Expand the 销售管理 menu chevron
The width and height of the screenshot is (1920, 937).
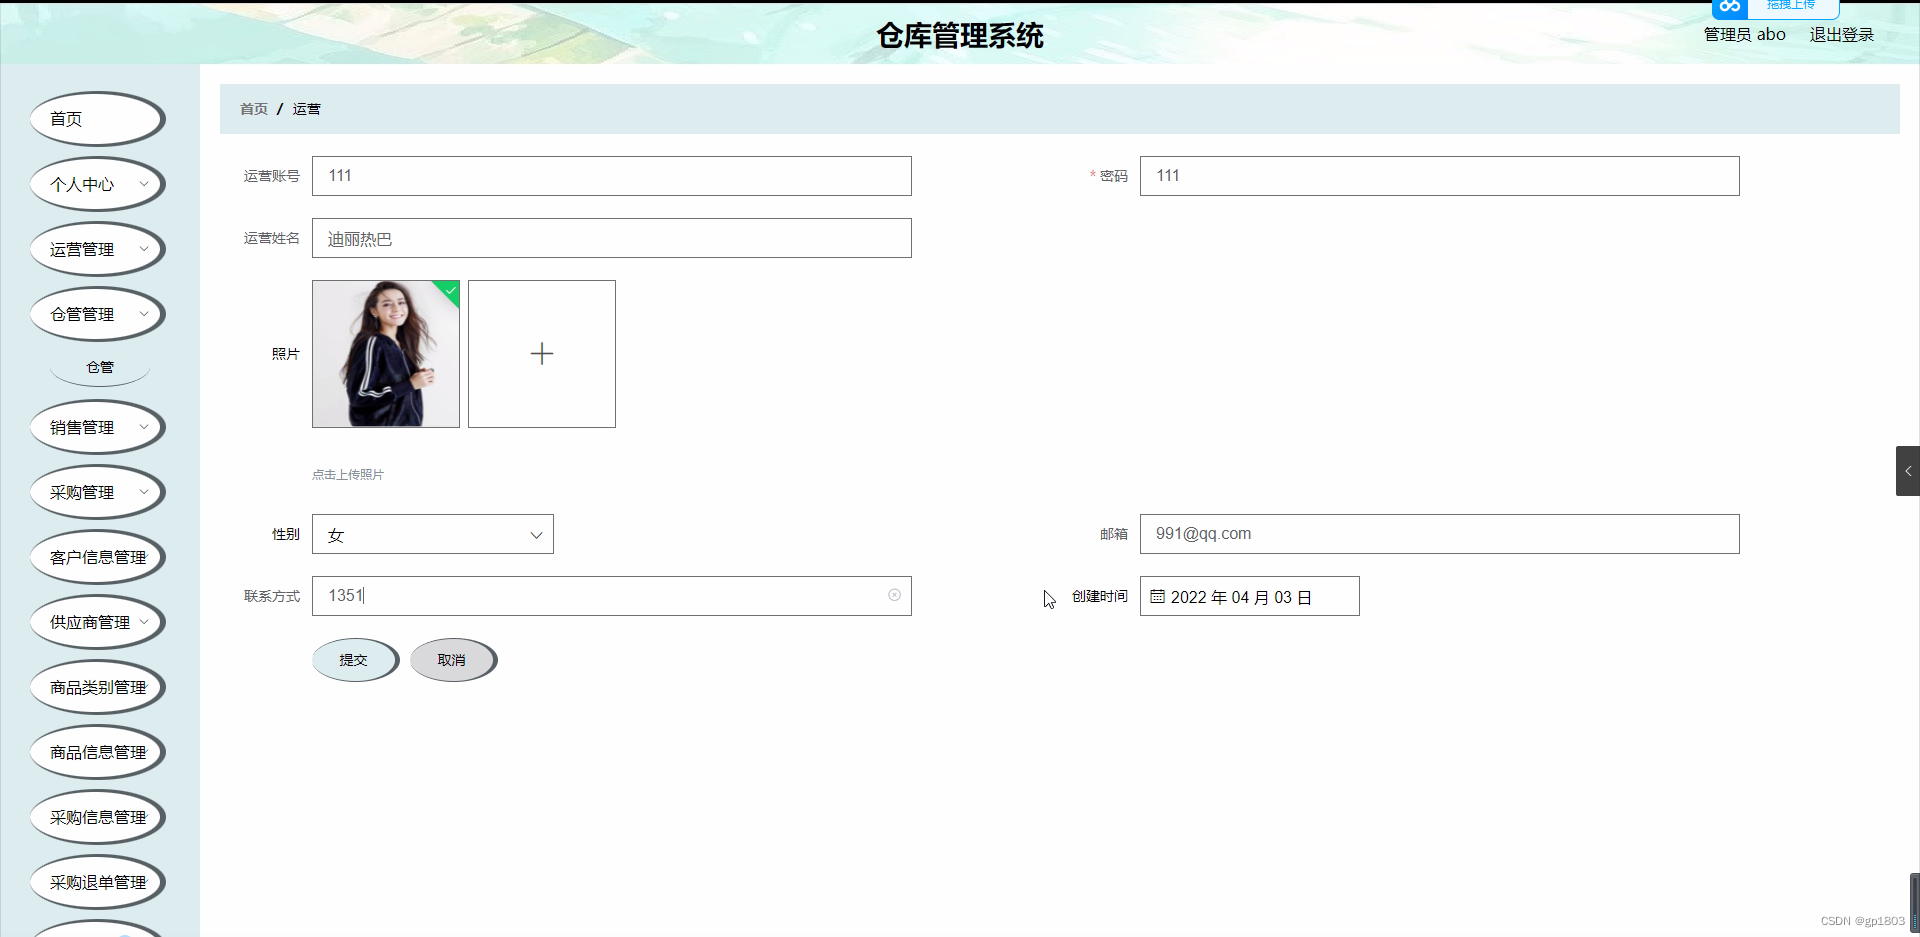coord(144,426)
